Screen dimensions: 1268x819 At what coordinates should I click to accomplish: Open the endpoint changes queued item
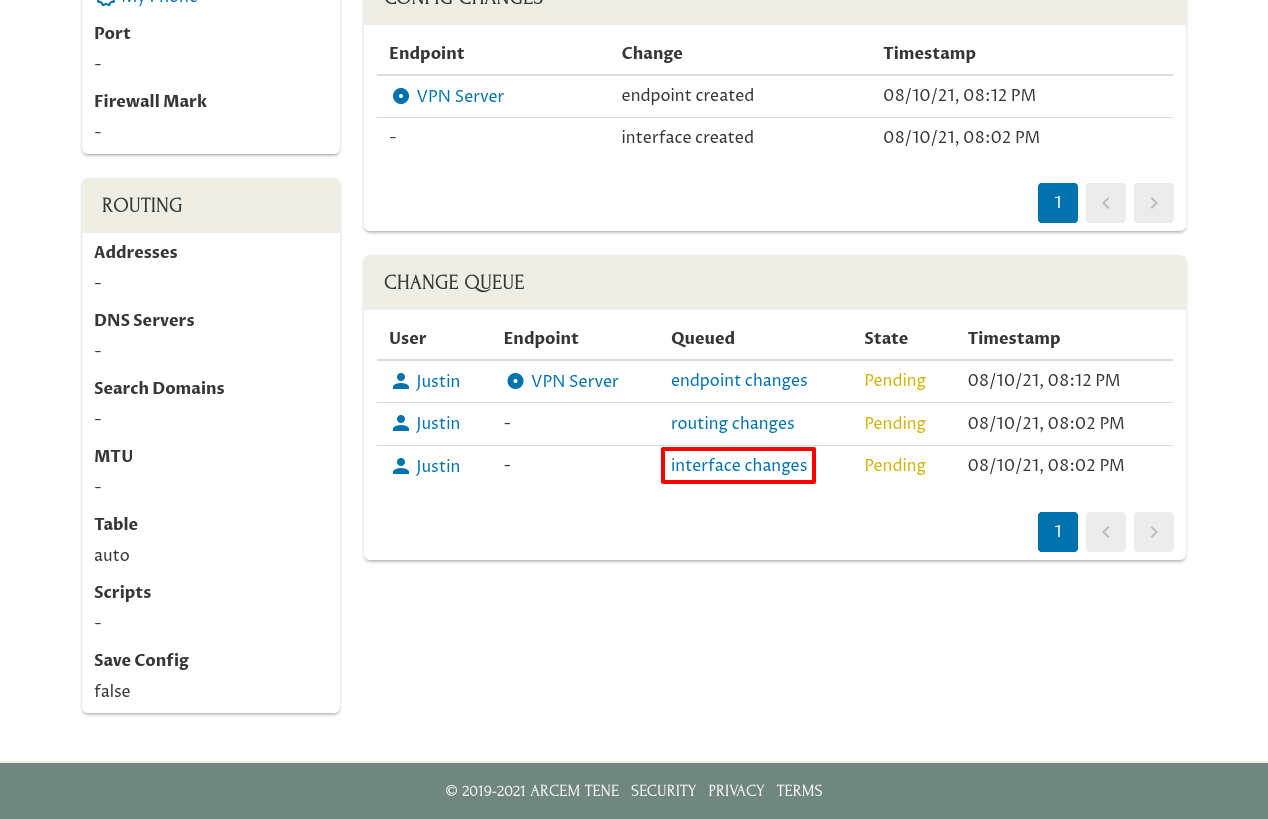(739, 380)
